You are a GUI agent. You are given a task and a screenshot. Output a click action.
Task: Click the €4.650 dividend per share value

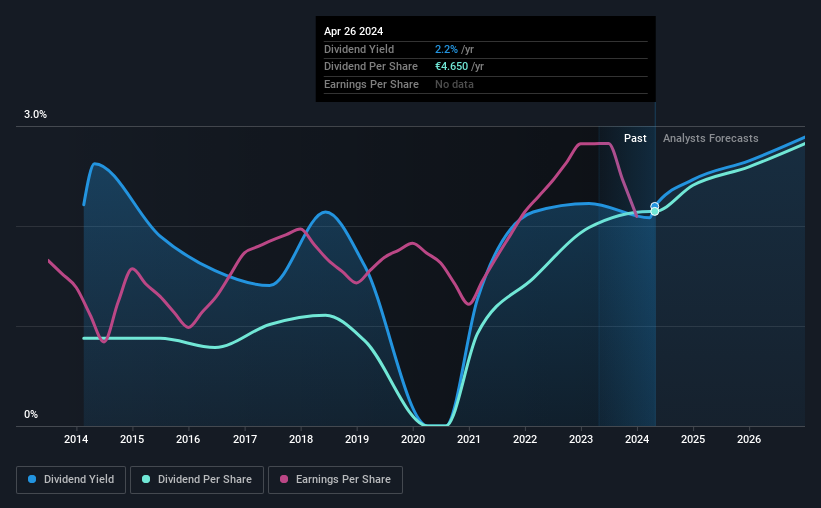(451, 67)
